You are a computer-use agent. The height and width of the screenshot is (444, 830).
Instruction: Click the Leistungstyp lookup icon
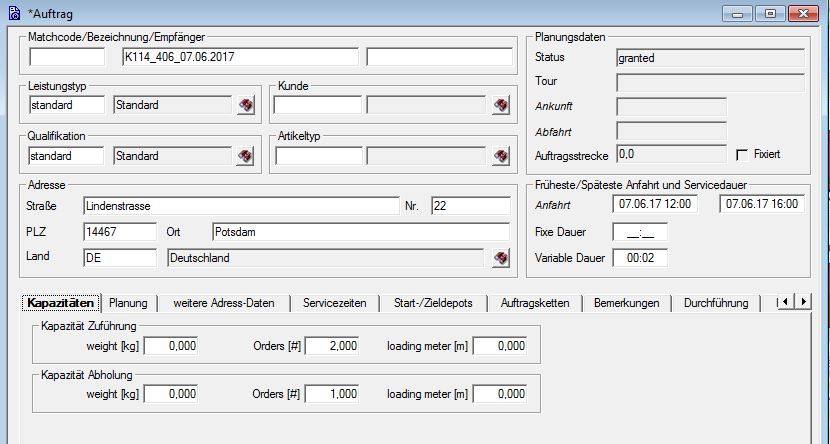[245, 105]
